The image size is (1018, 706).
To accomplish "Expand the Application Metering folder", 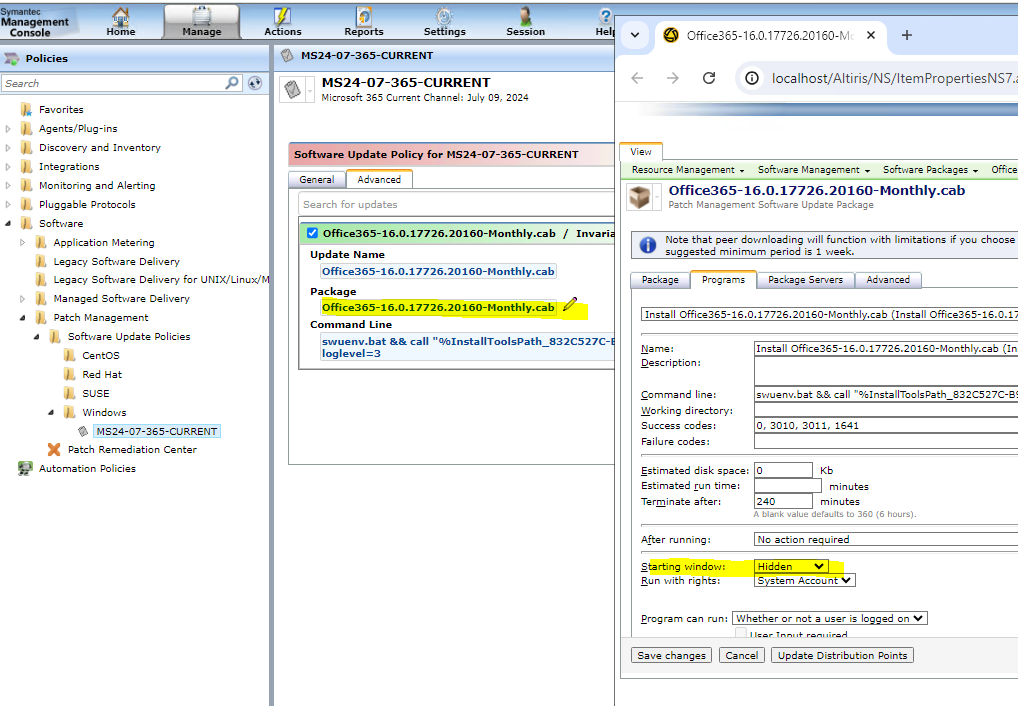I will pos(22,242).
